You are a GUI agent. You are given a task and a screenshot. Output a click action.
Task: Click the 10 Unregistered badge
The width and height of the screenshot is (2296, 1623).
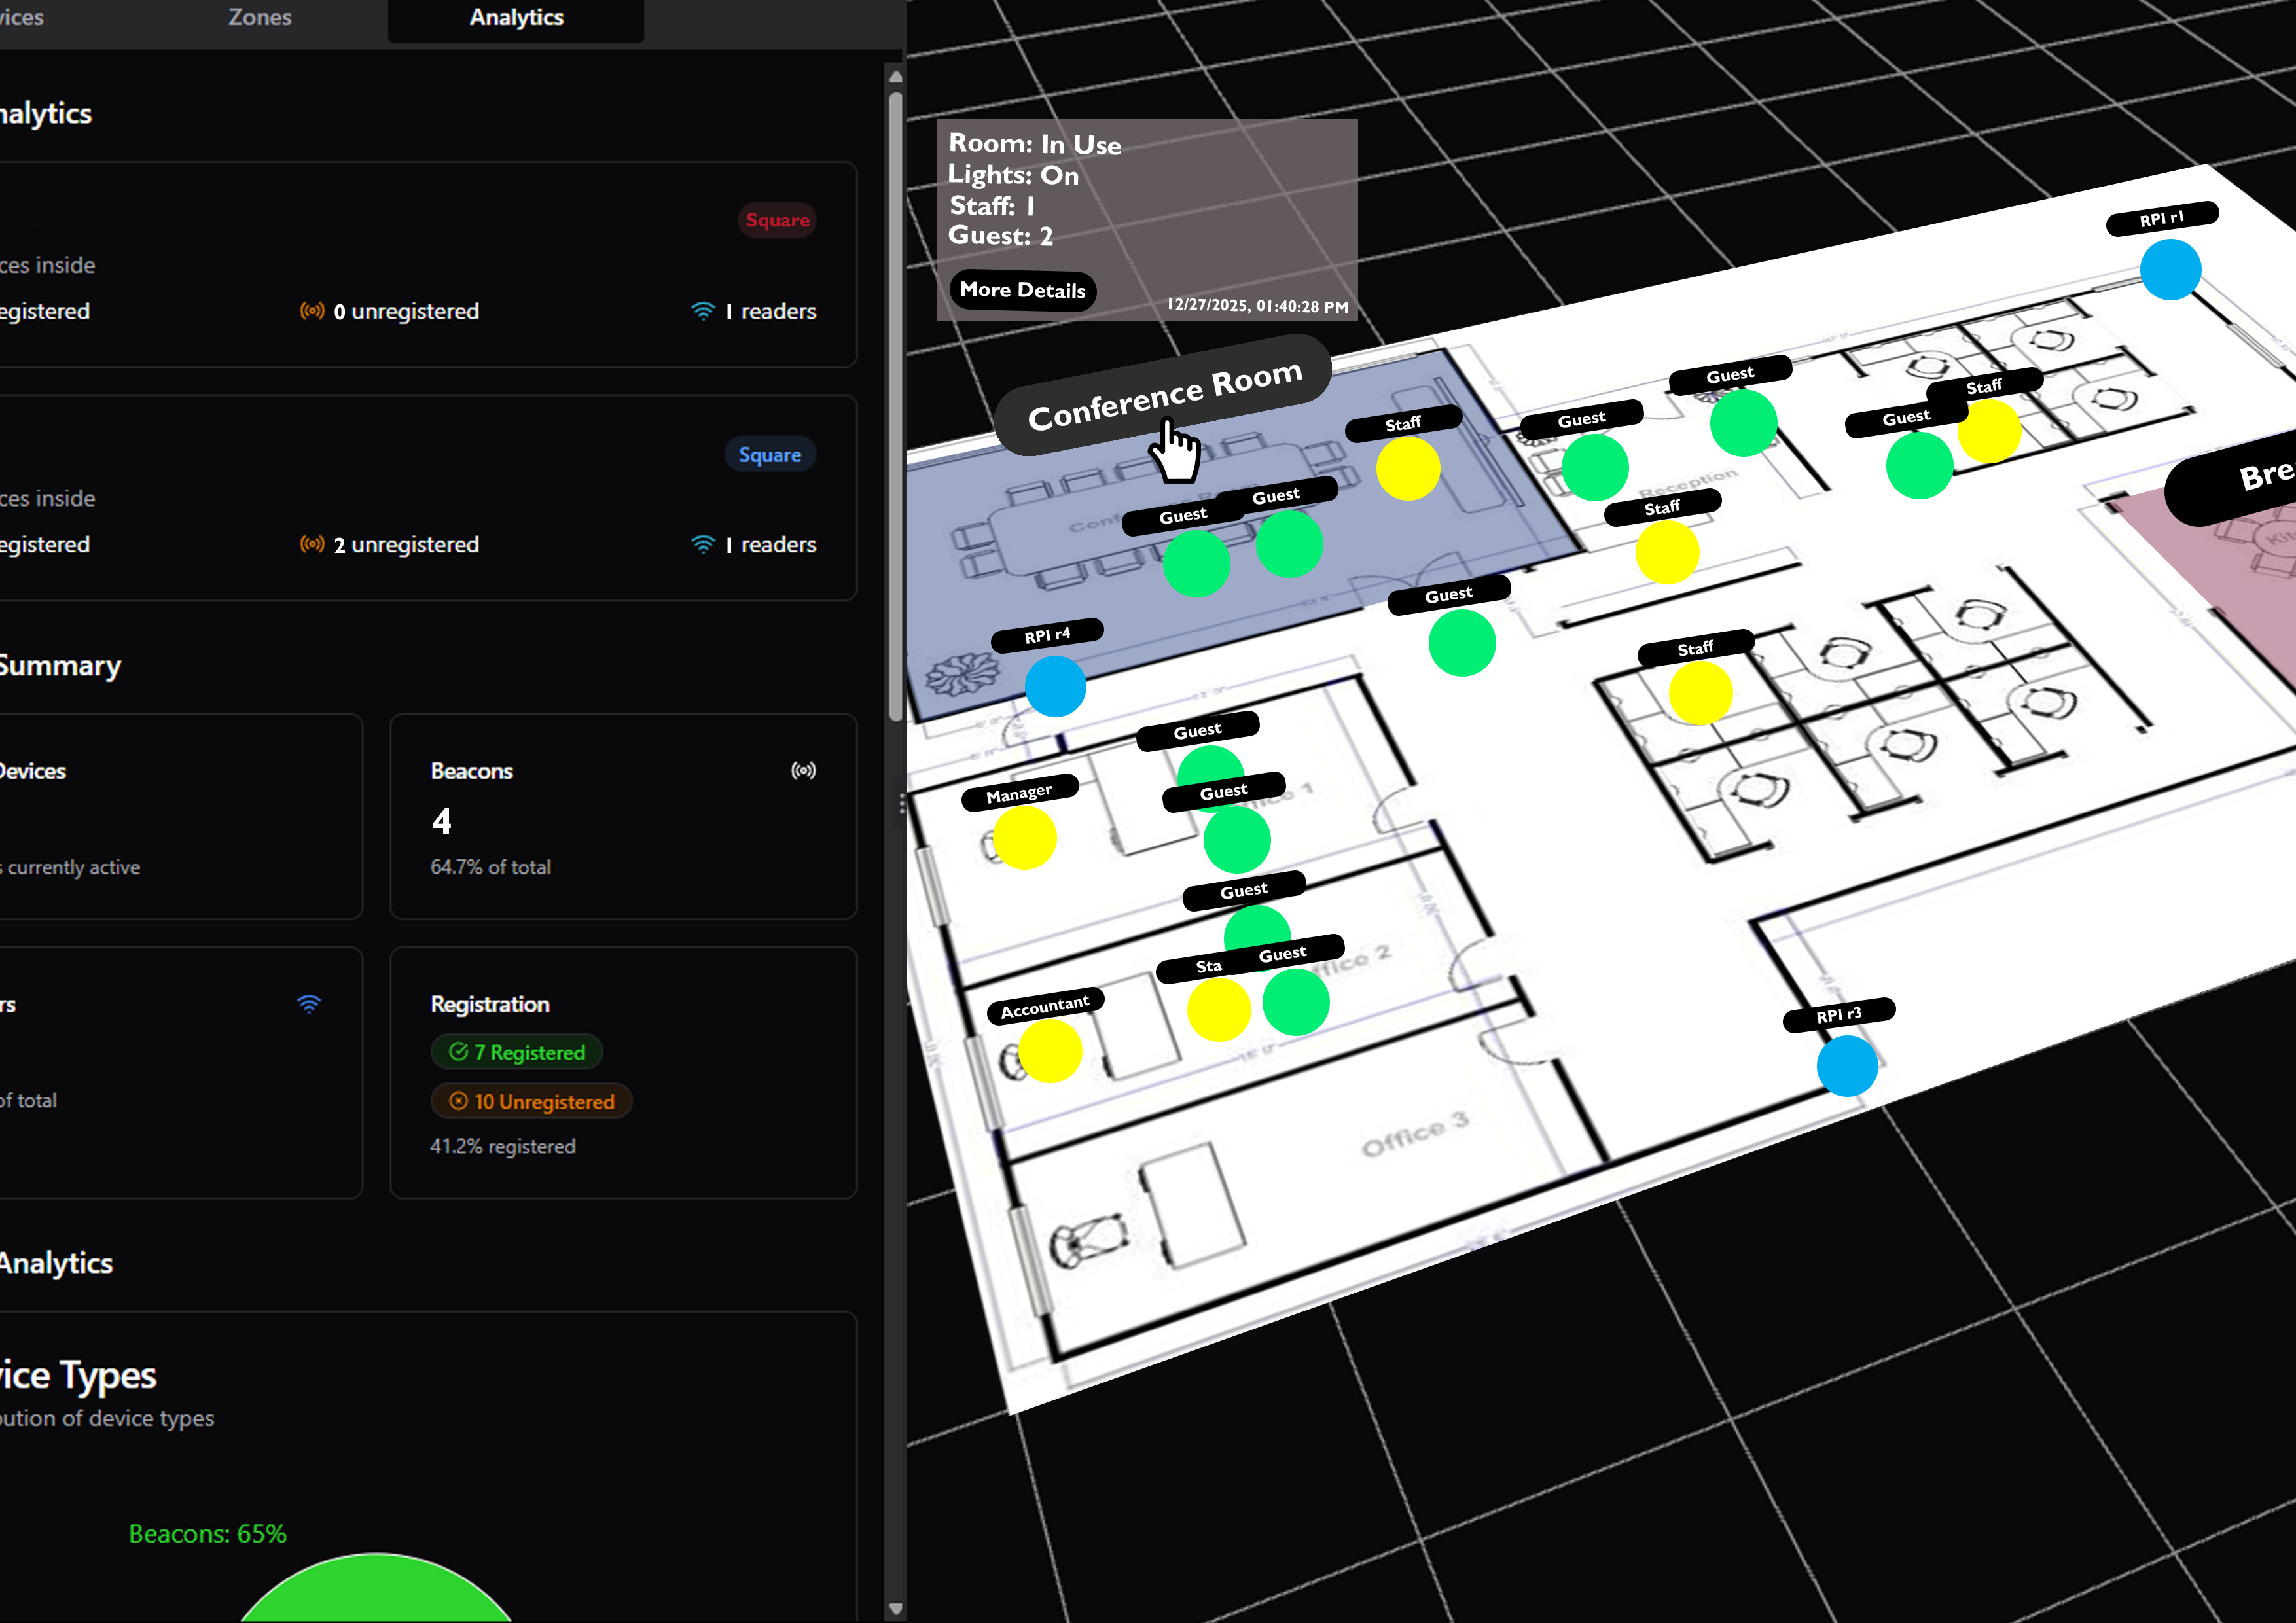click(531, 1101)
